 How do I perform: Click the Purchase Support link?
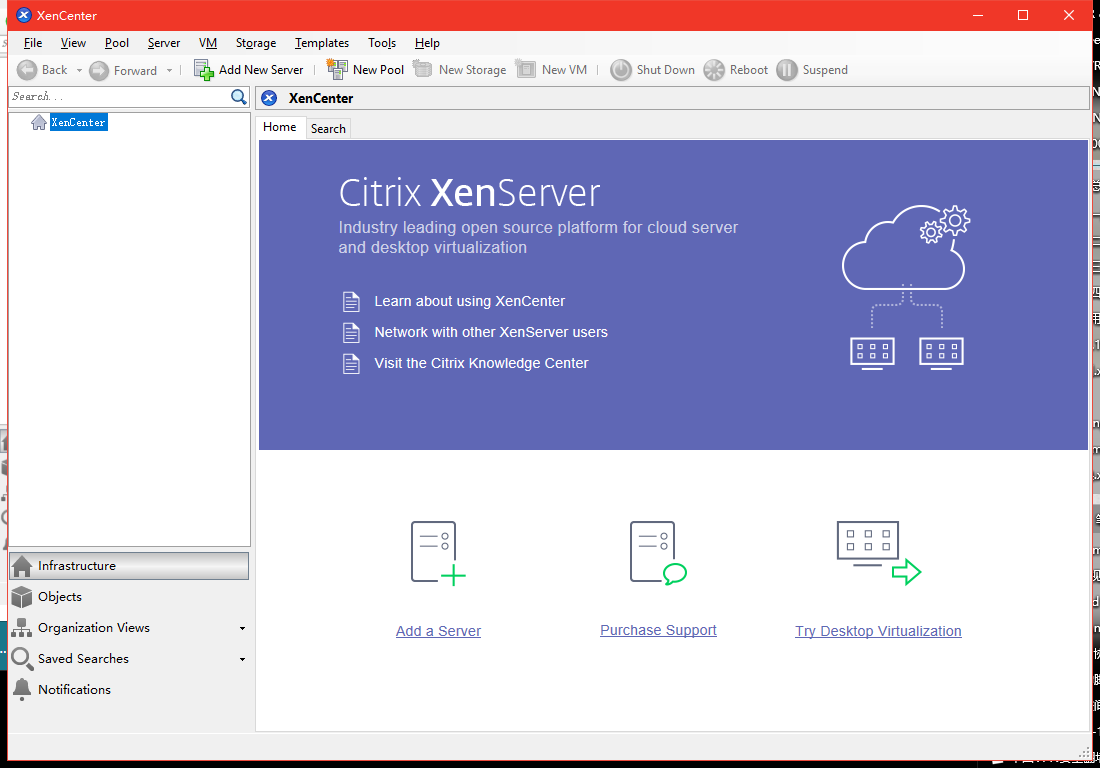(658, 631)
